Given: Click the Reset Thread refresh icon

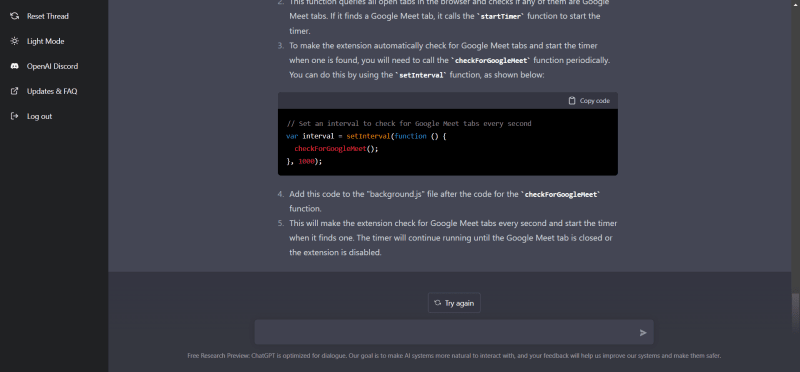Looking at the screenshot, I should [x=15, y=16].
